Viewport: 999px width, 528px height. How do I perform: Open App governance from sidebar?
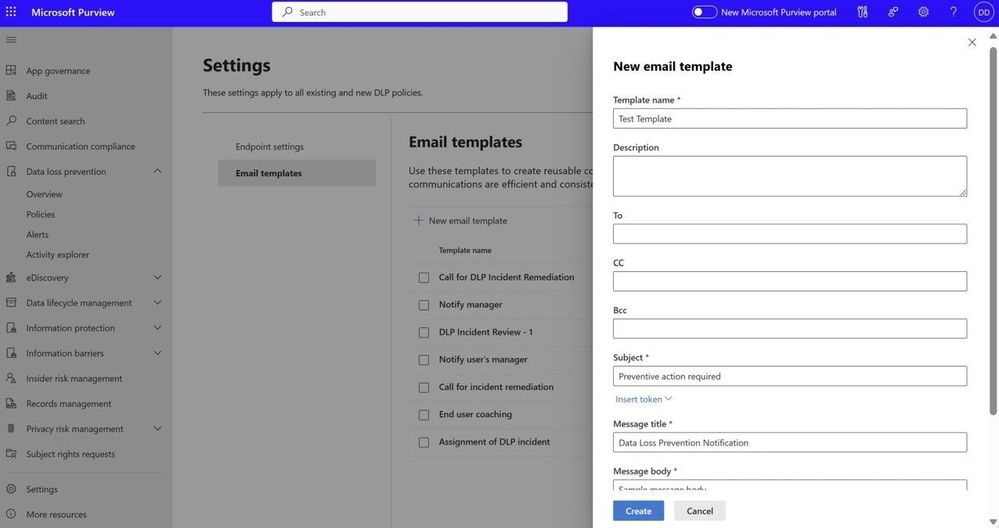click(x=58, y=71)
